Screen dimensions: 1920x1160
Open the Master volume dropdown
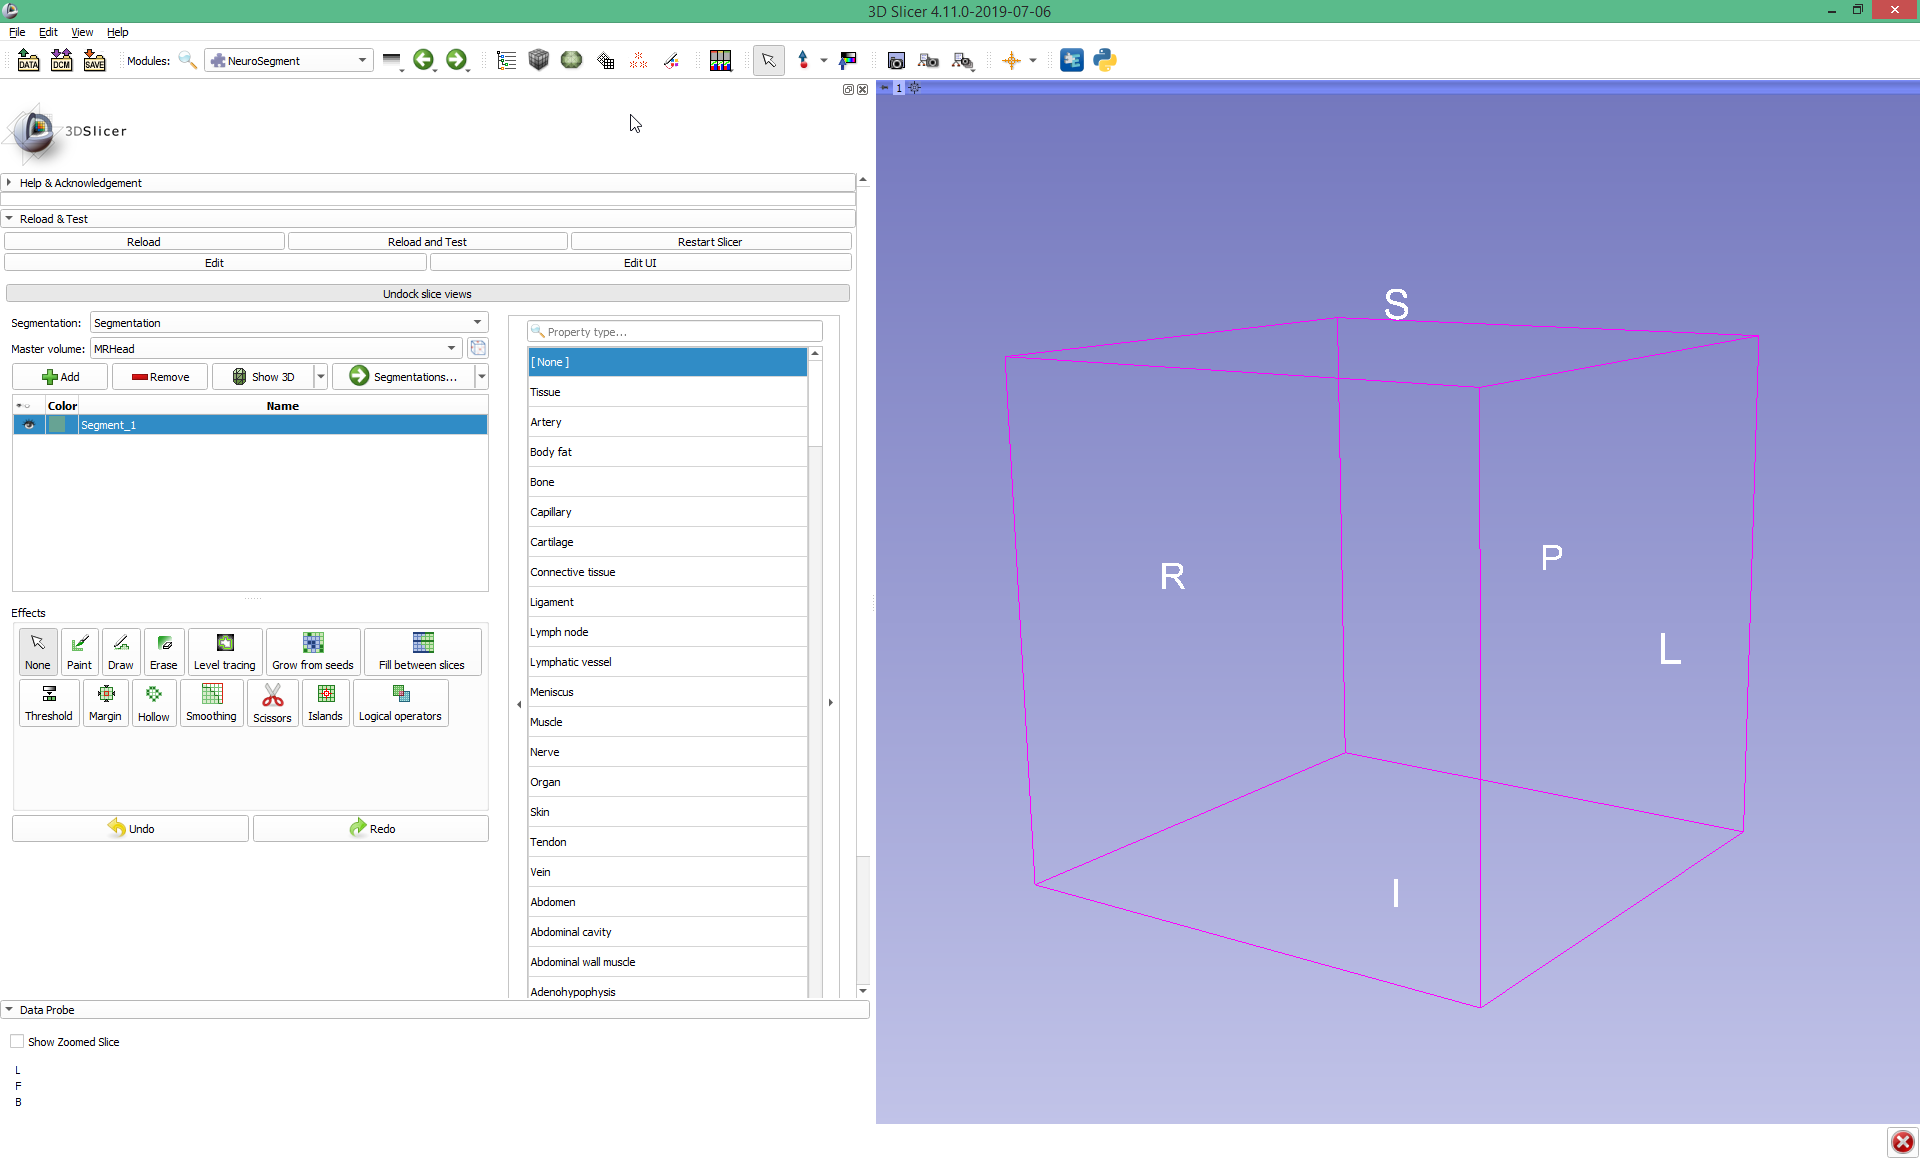(x=452, y=348)
